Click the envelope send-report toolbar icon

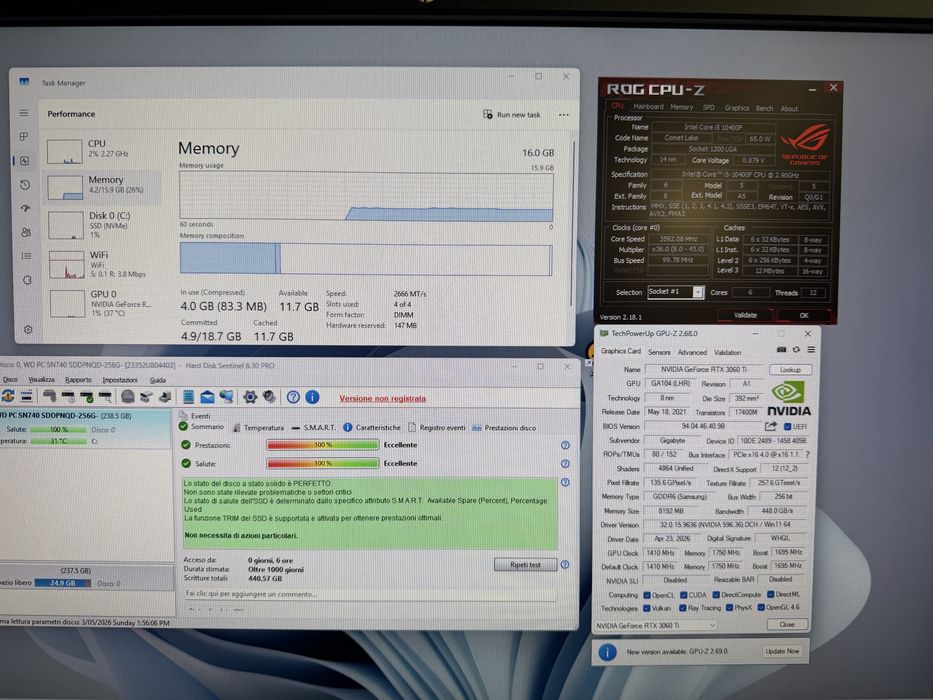tap(207, 396)
